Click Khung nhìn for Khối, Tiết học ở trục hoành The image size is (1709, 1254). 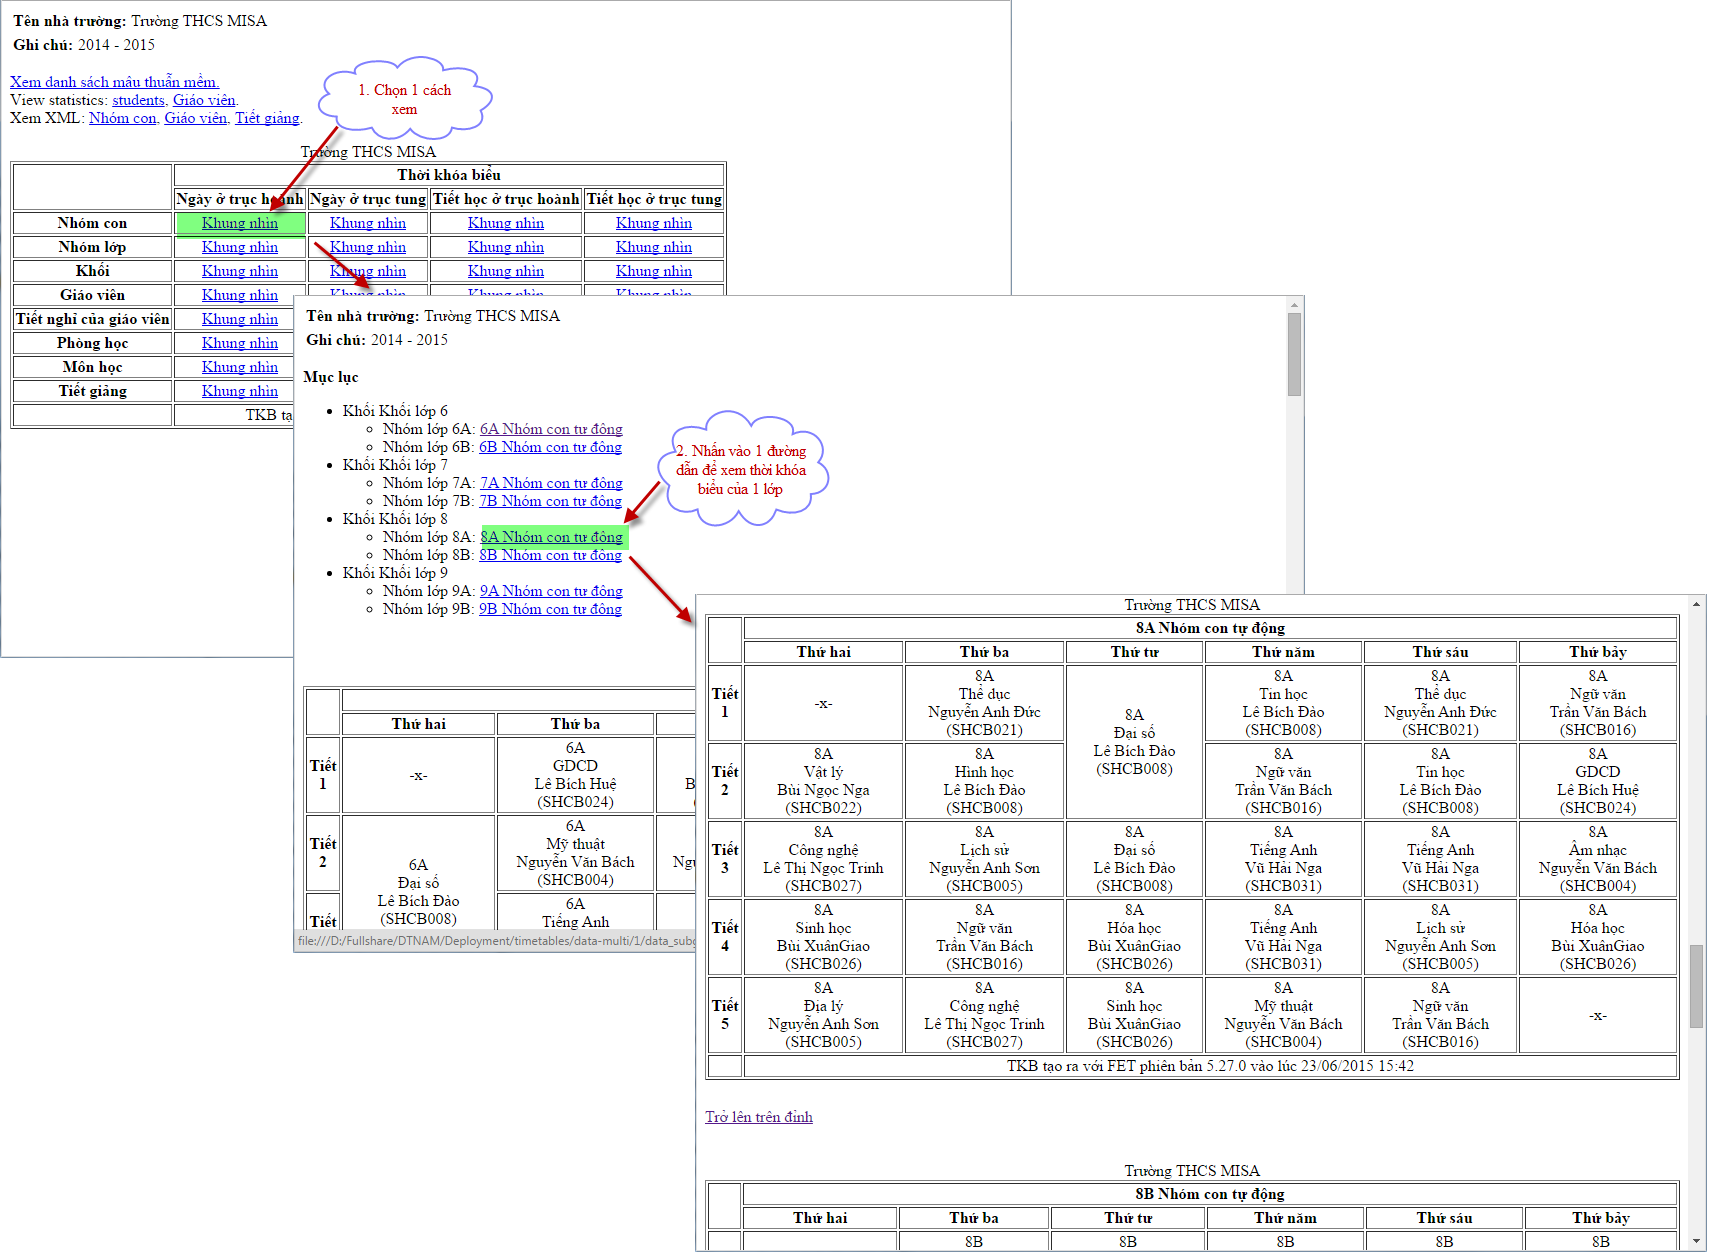[506, 271]
